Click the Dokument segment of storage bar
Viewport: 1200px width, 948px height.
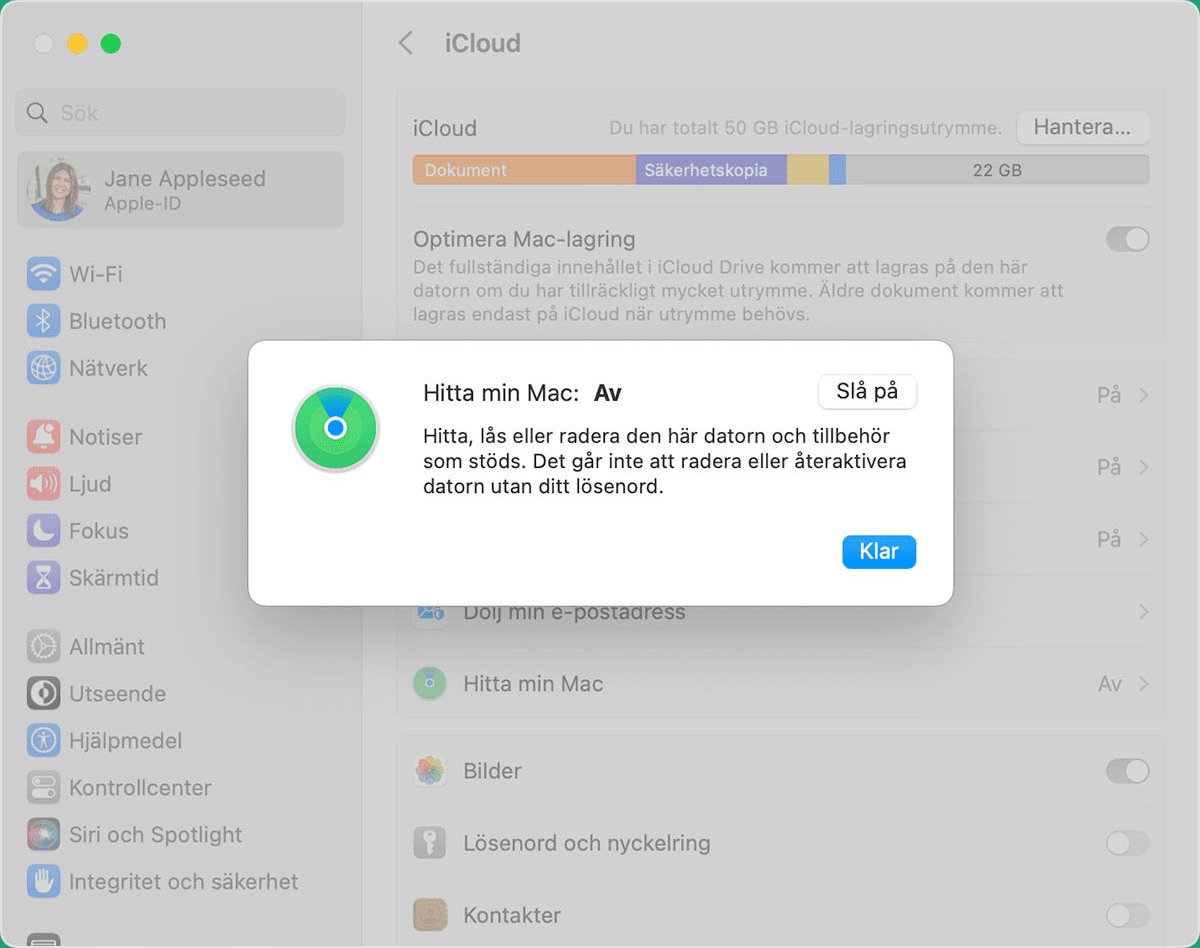[x=524, y=170]
